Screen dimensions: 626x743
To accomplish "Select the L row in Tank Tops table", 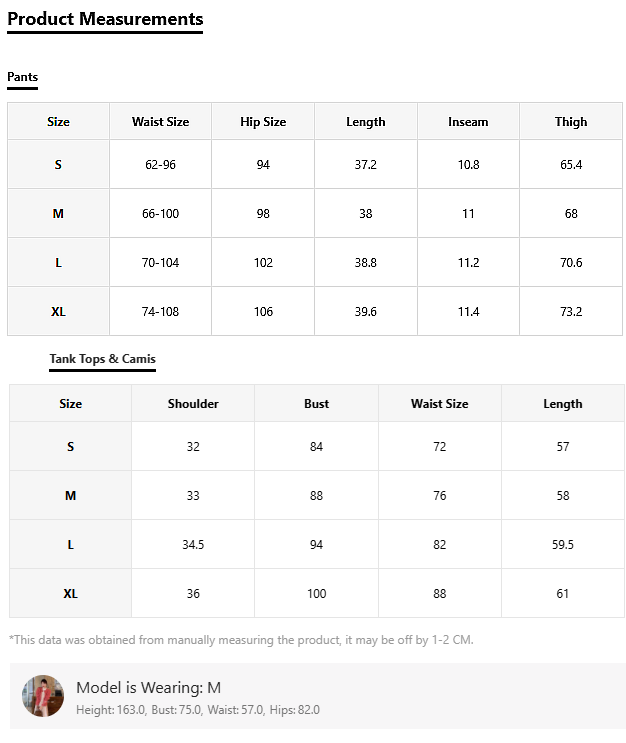I will (70, 545).
